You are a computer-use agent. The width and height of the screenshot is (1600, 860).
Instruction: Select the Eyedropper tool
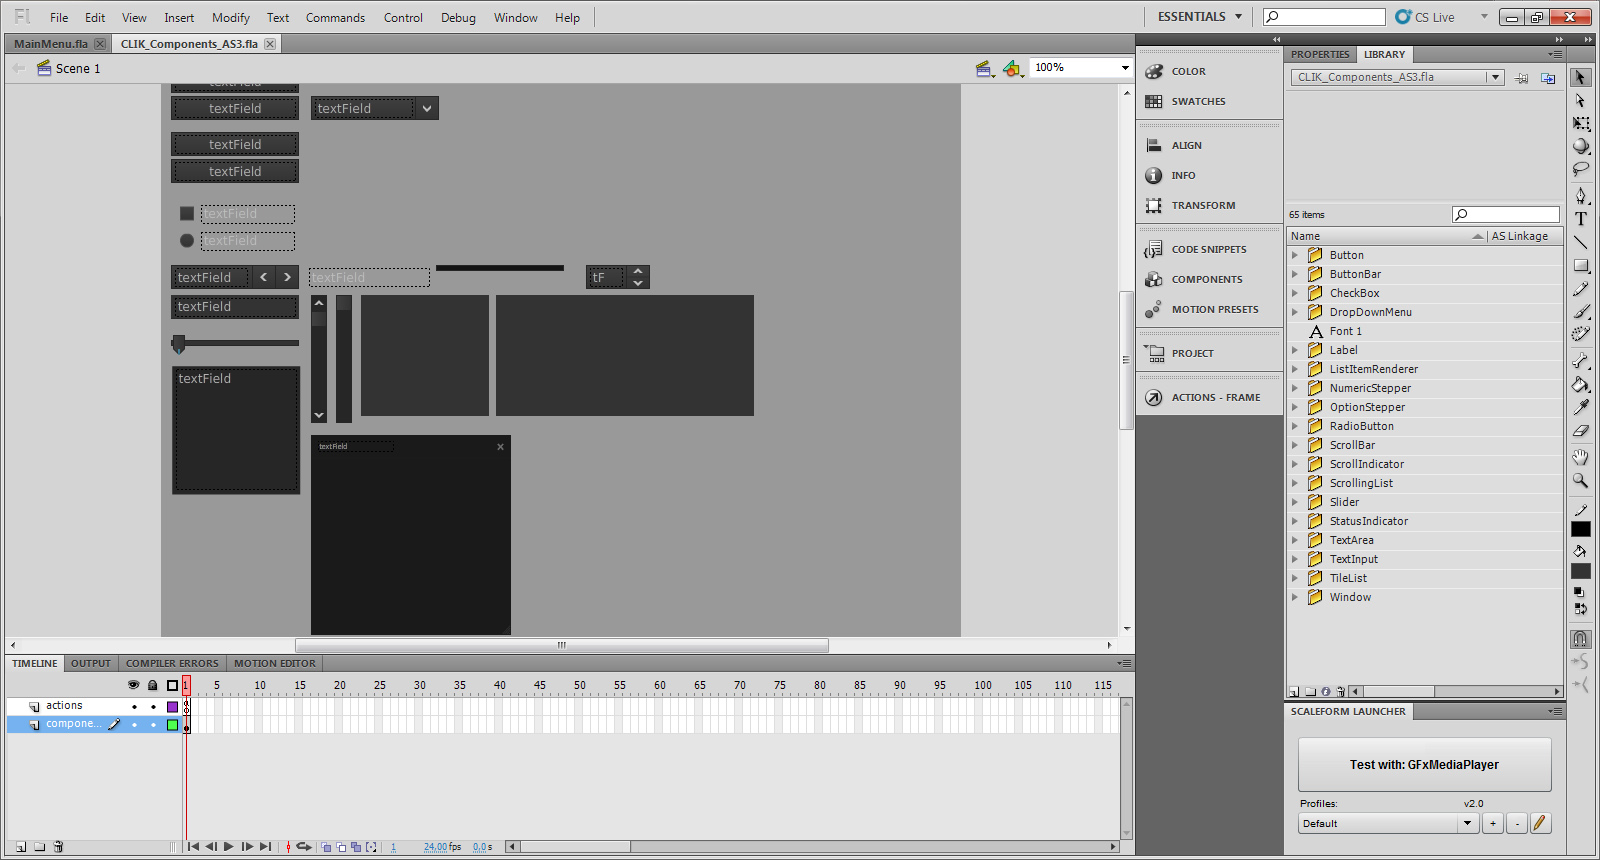pos(1580,407)
